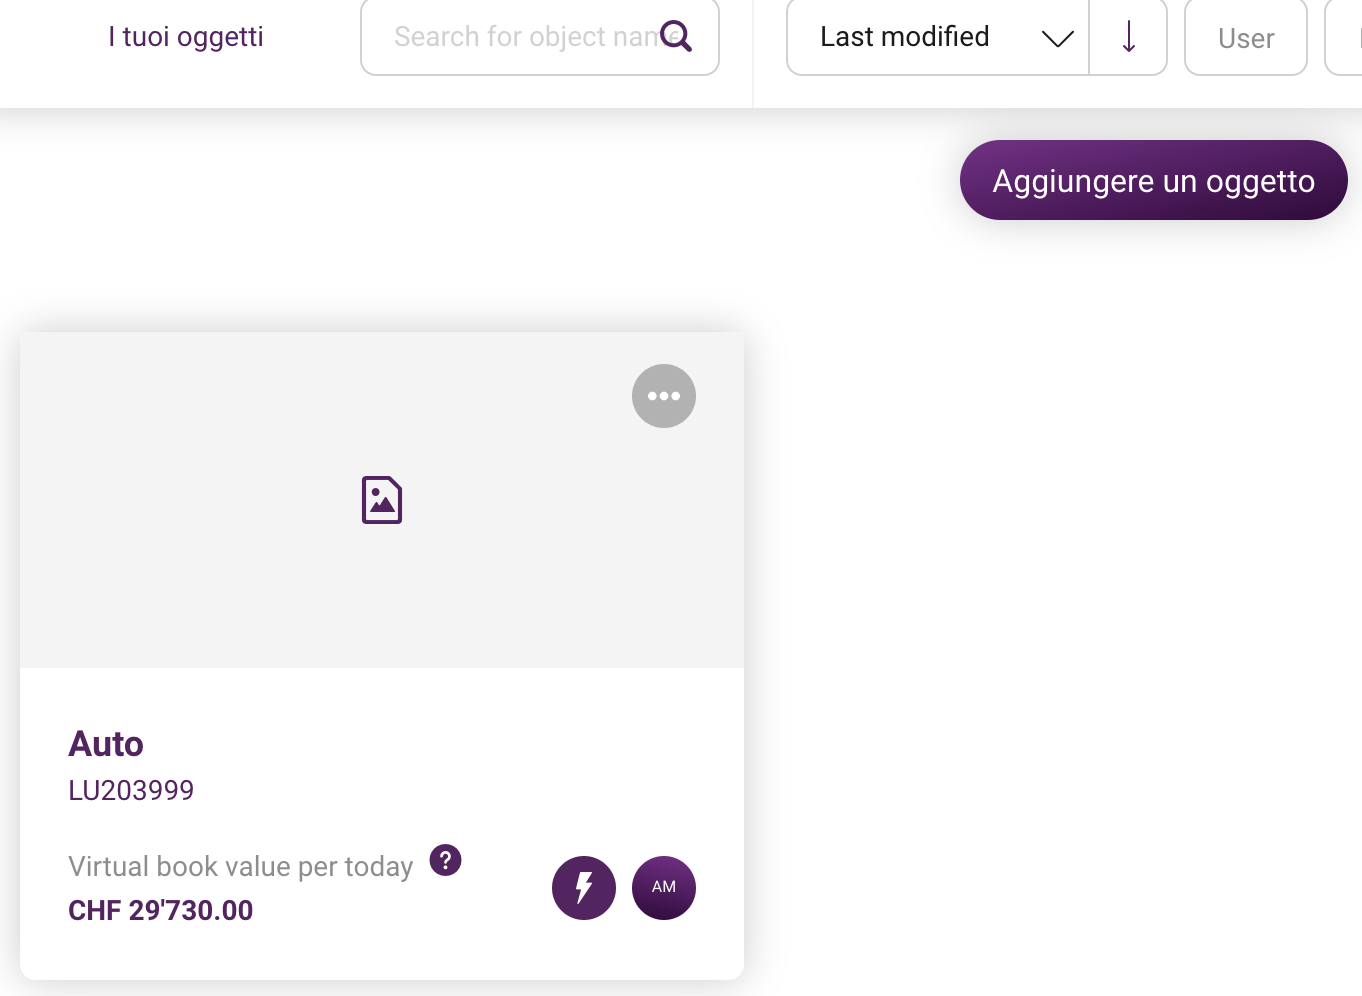
Task: Open the Last modified sort dropdown
Action: [x=938, y=37]
